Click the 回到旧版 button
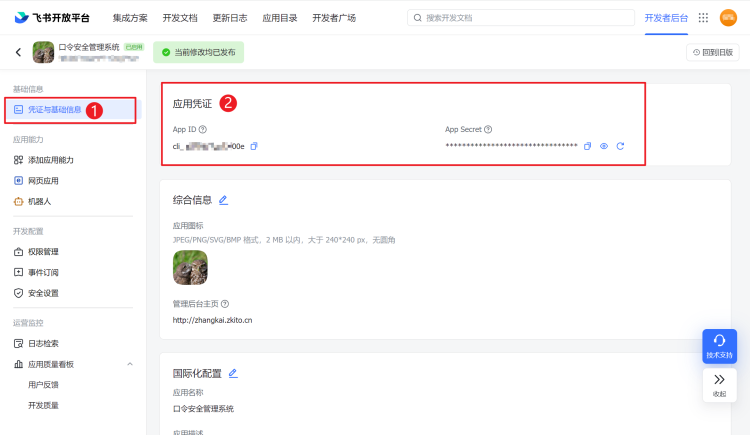The width and height of the screenshot is (750, 435). pos(713,52)
